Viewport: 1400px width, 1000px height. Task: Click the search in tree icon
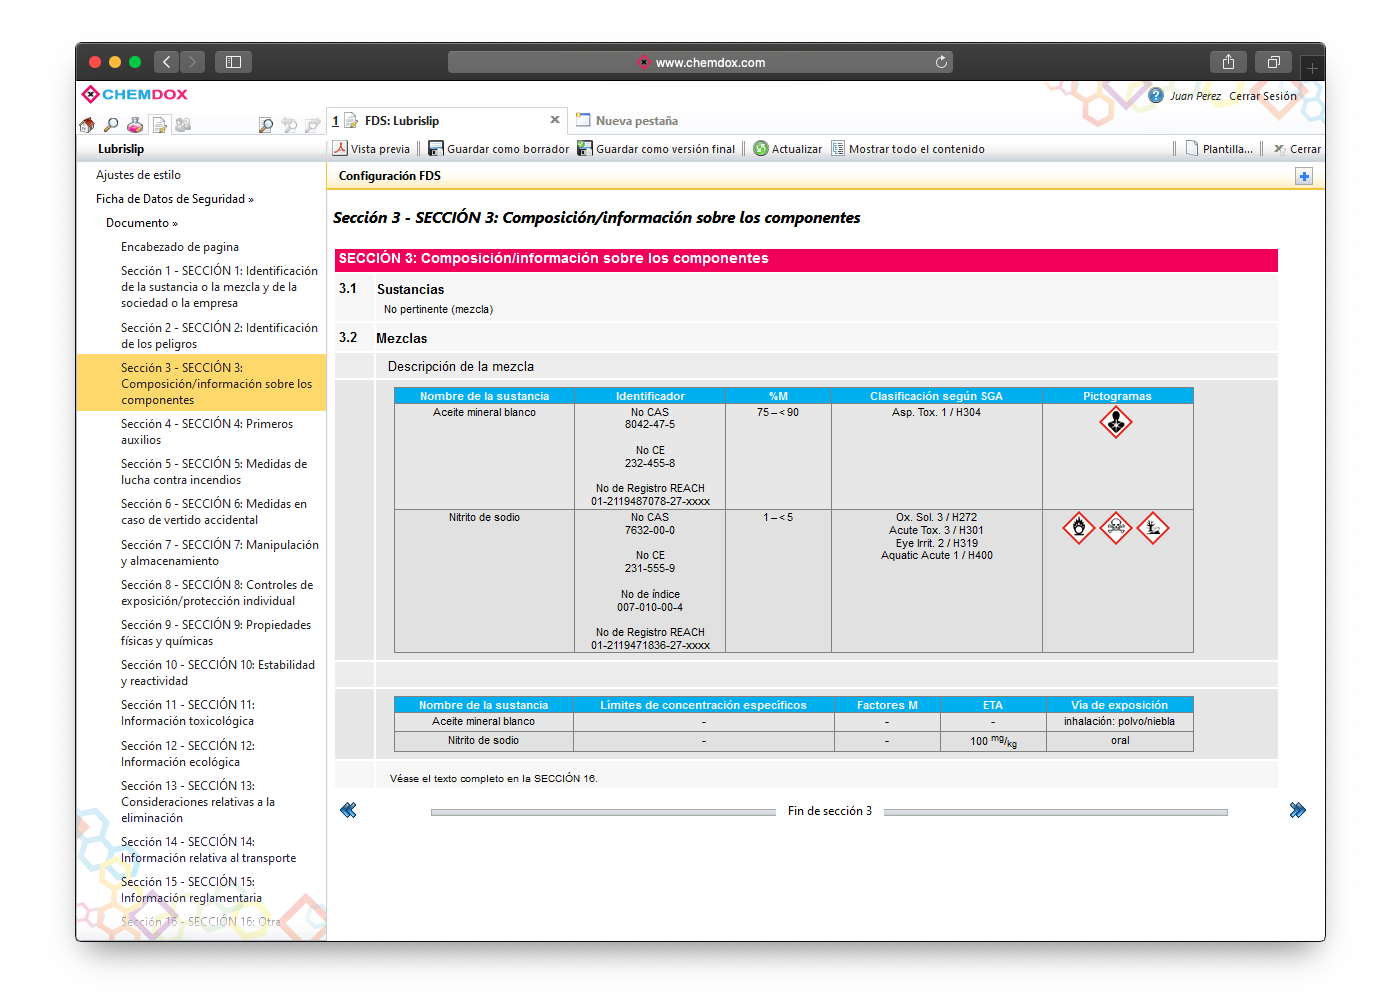[x=265, y=125]
